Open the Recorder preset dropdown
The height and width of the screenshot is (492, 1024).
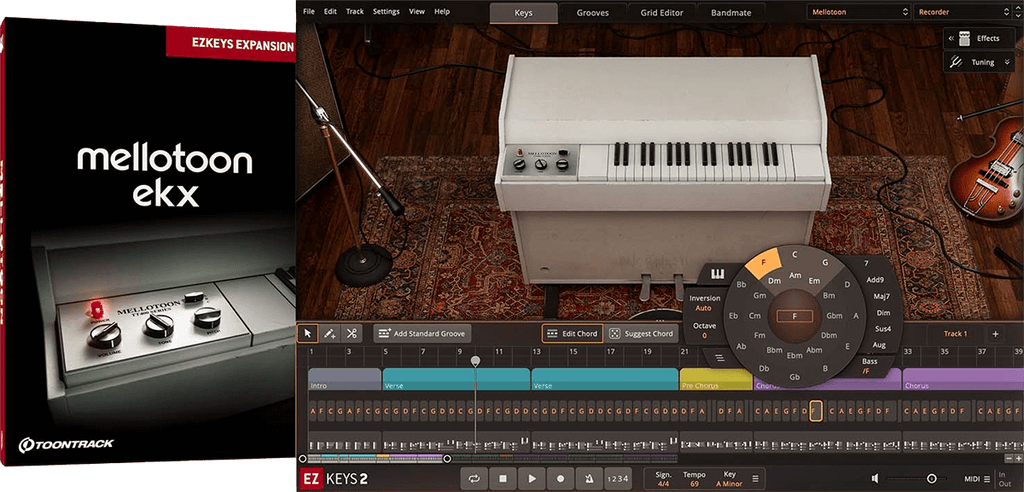tap(964, 12)
